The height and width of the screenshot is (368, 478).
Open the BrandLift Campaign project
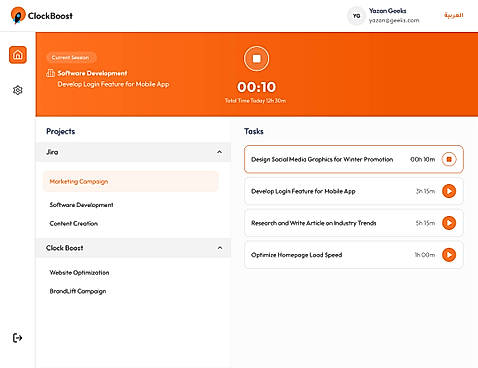click(78, 291)
